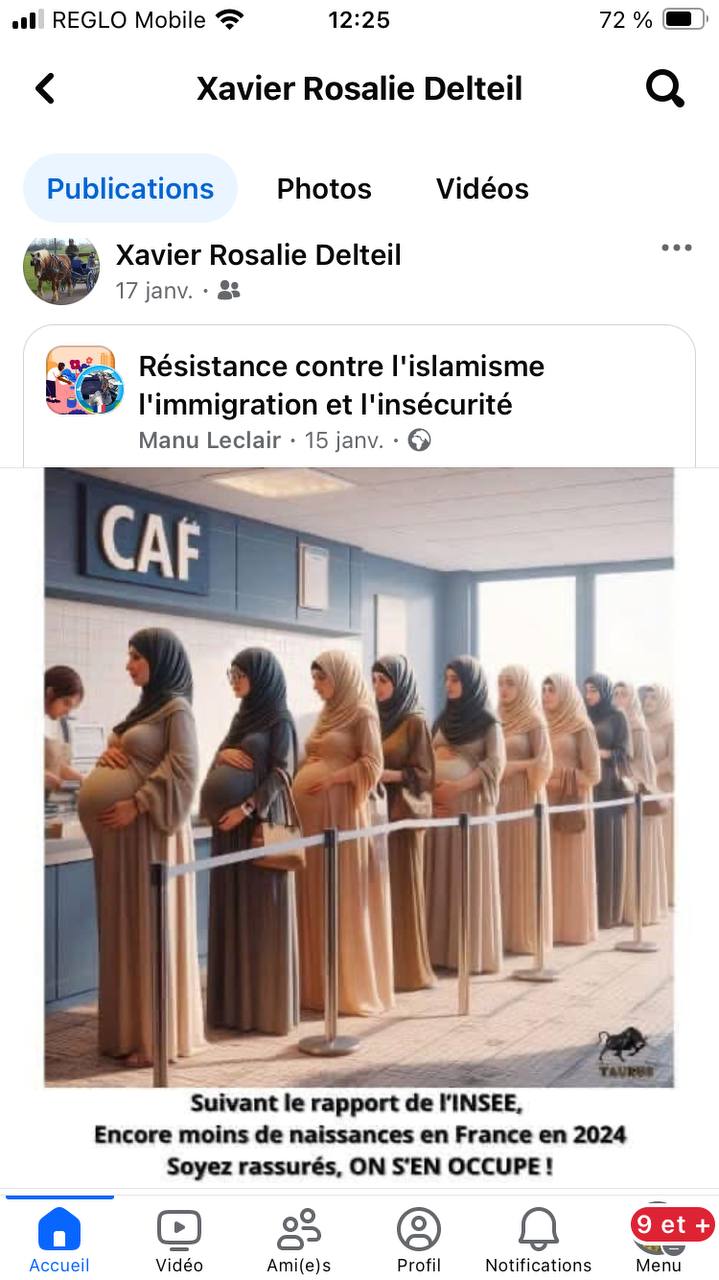Tap Xavier Rosalie Delteil profile picture
The width and height of the screenshot is (719, 1280).
click(x=62, y=271)
